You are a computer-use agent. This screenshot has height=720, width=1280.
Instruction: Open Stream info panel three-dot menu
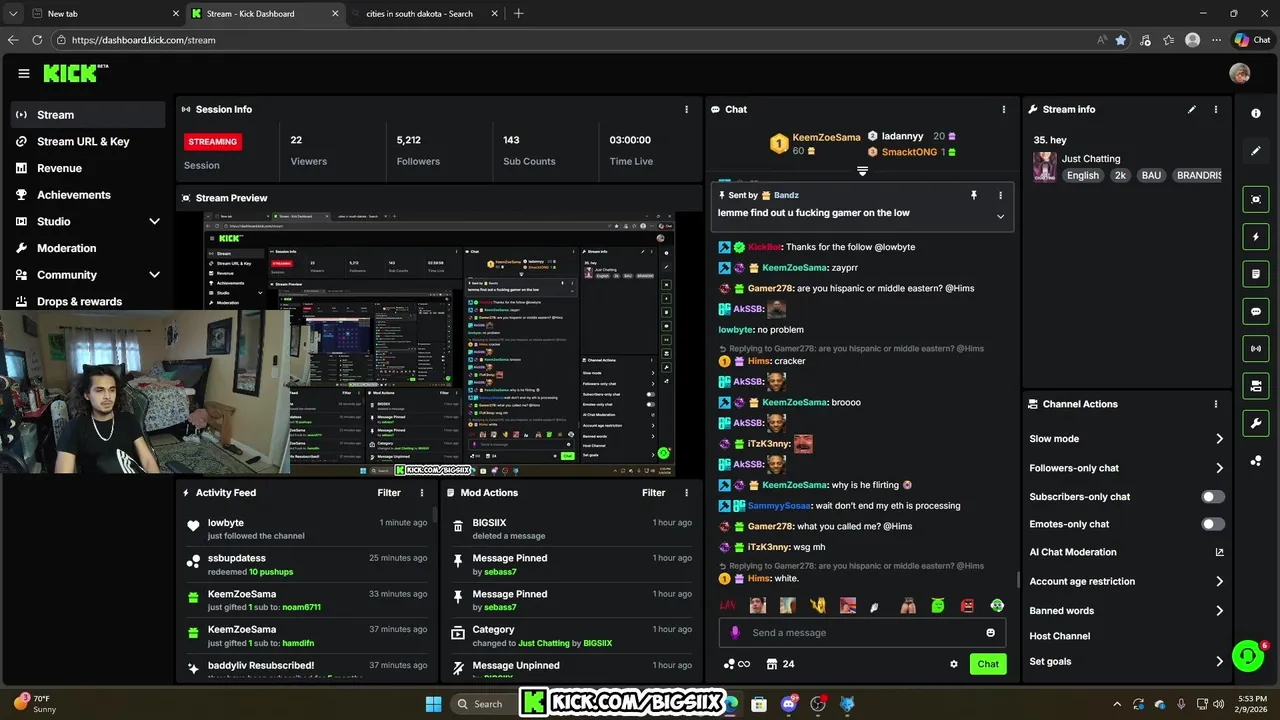pos(1216,109)
